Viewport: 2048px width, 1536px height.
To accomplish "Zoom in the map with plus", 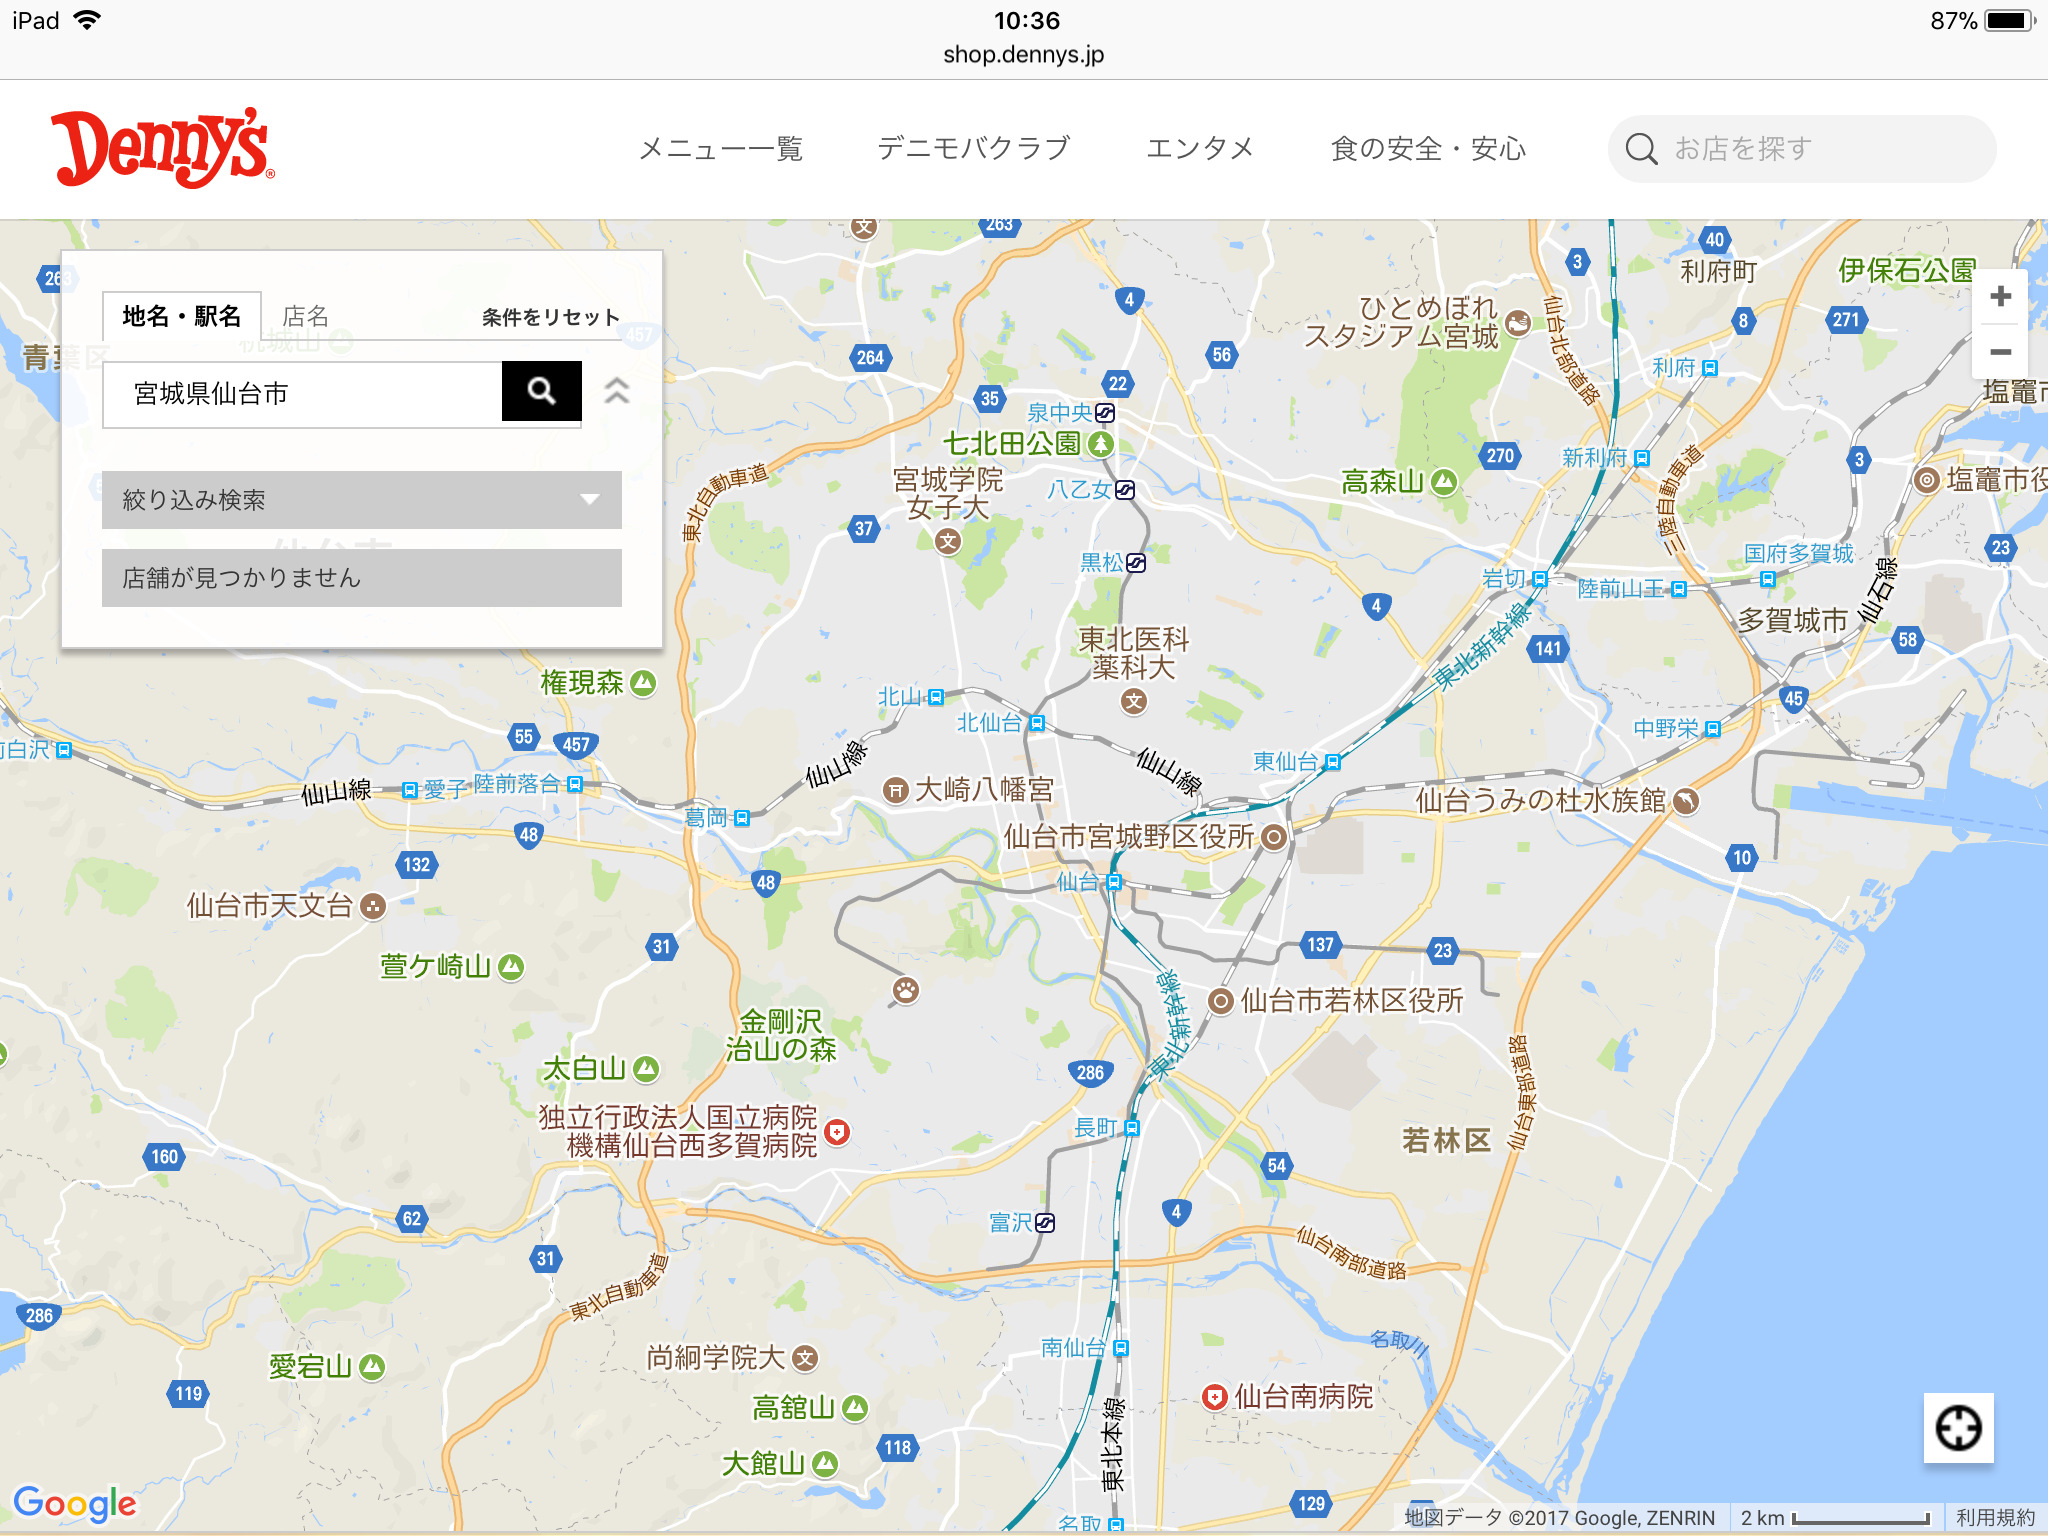I will point(2000,297).
